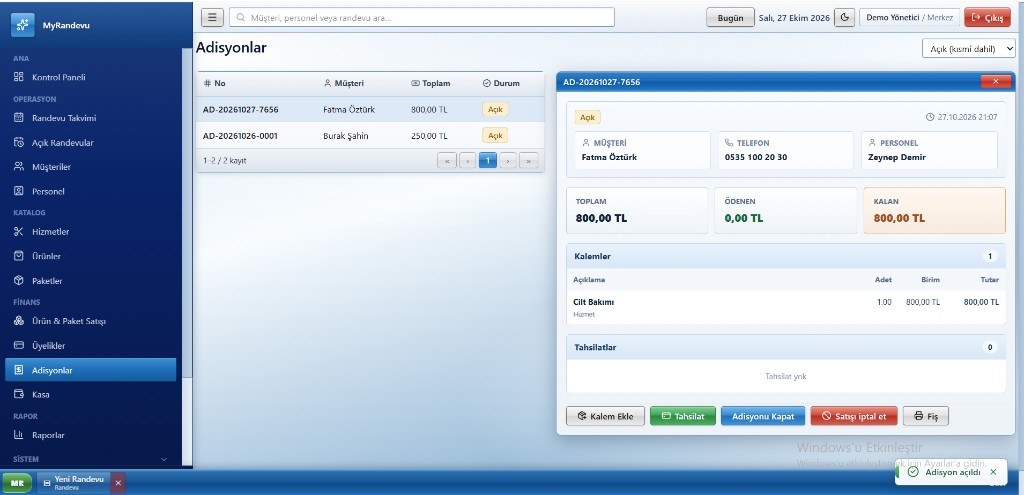Click the Kalemler section header

click(x=786, y=256)
